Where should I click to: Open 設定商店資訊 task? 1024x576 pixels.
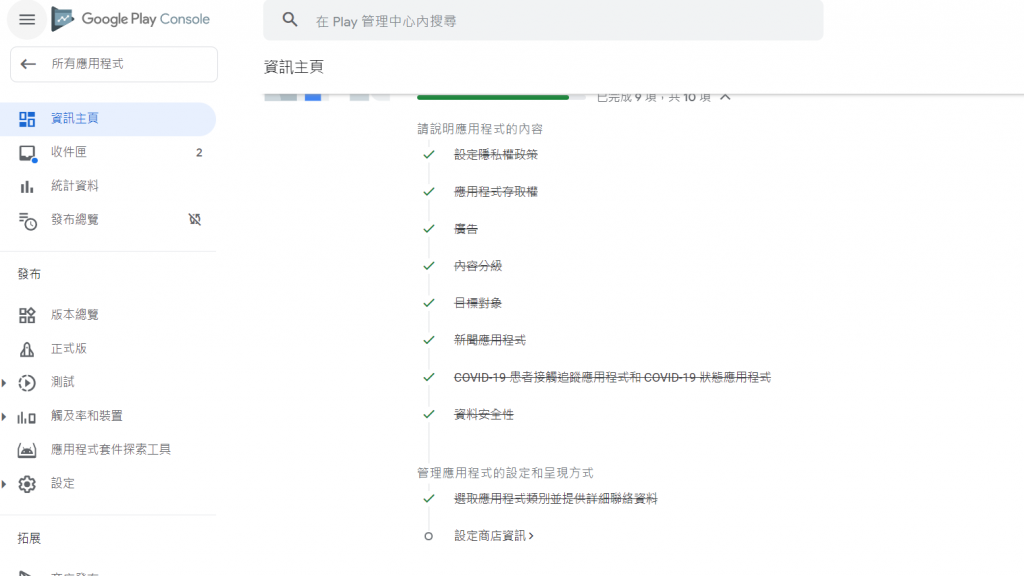point(494,536)
